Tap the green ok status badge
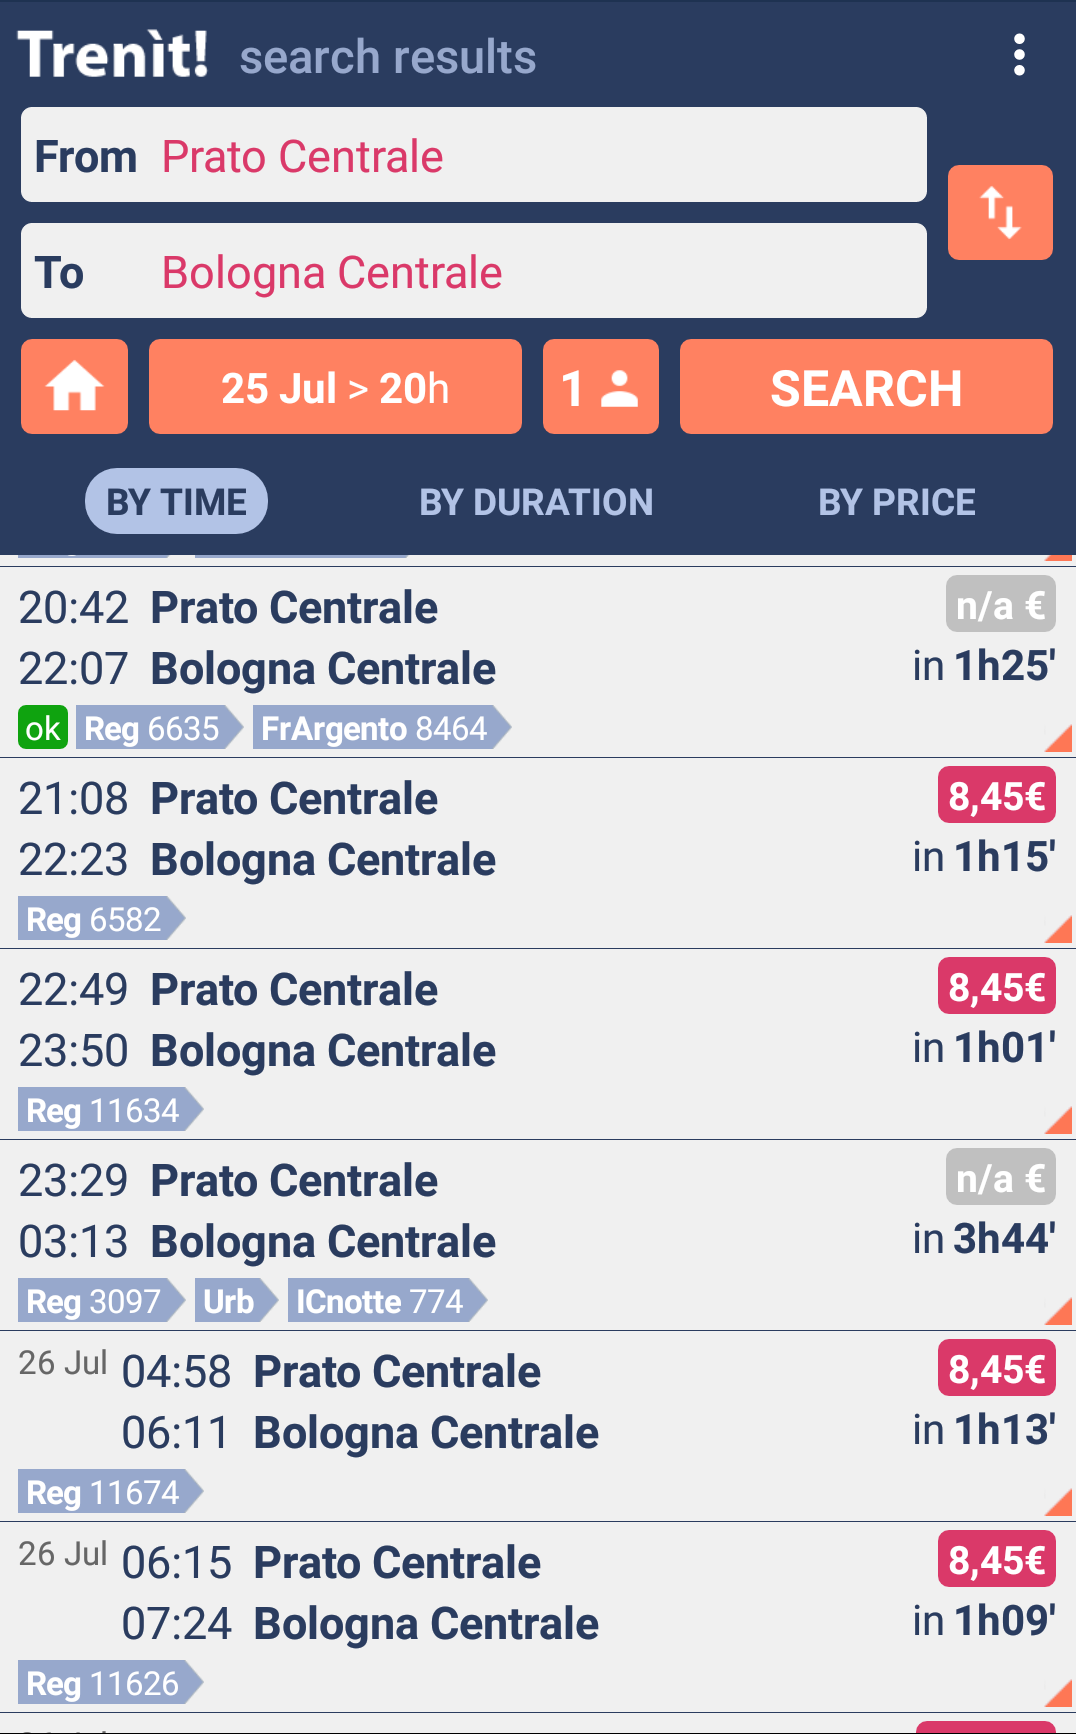Screen dimensions: 1076x1734 tap(42, 728)
